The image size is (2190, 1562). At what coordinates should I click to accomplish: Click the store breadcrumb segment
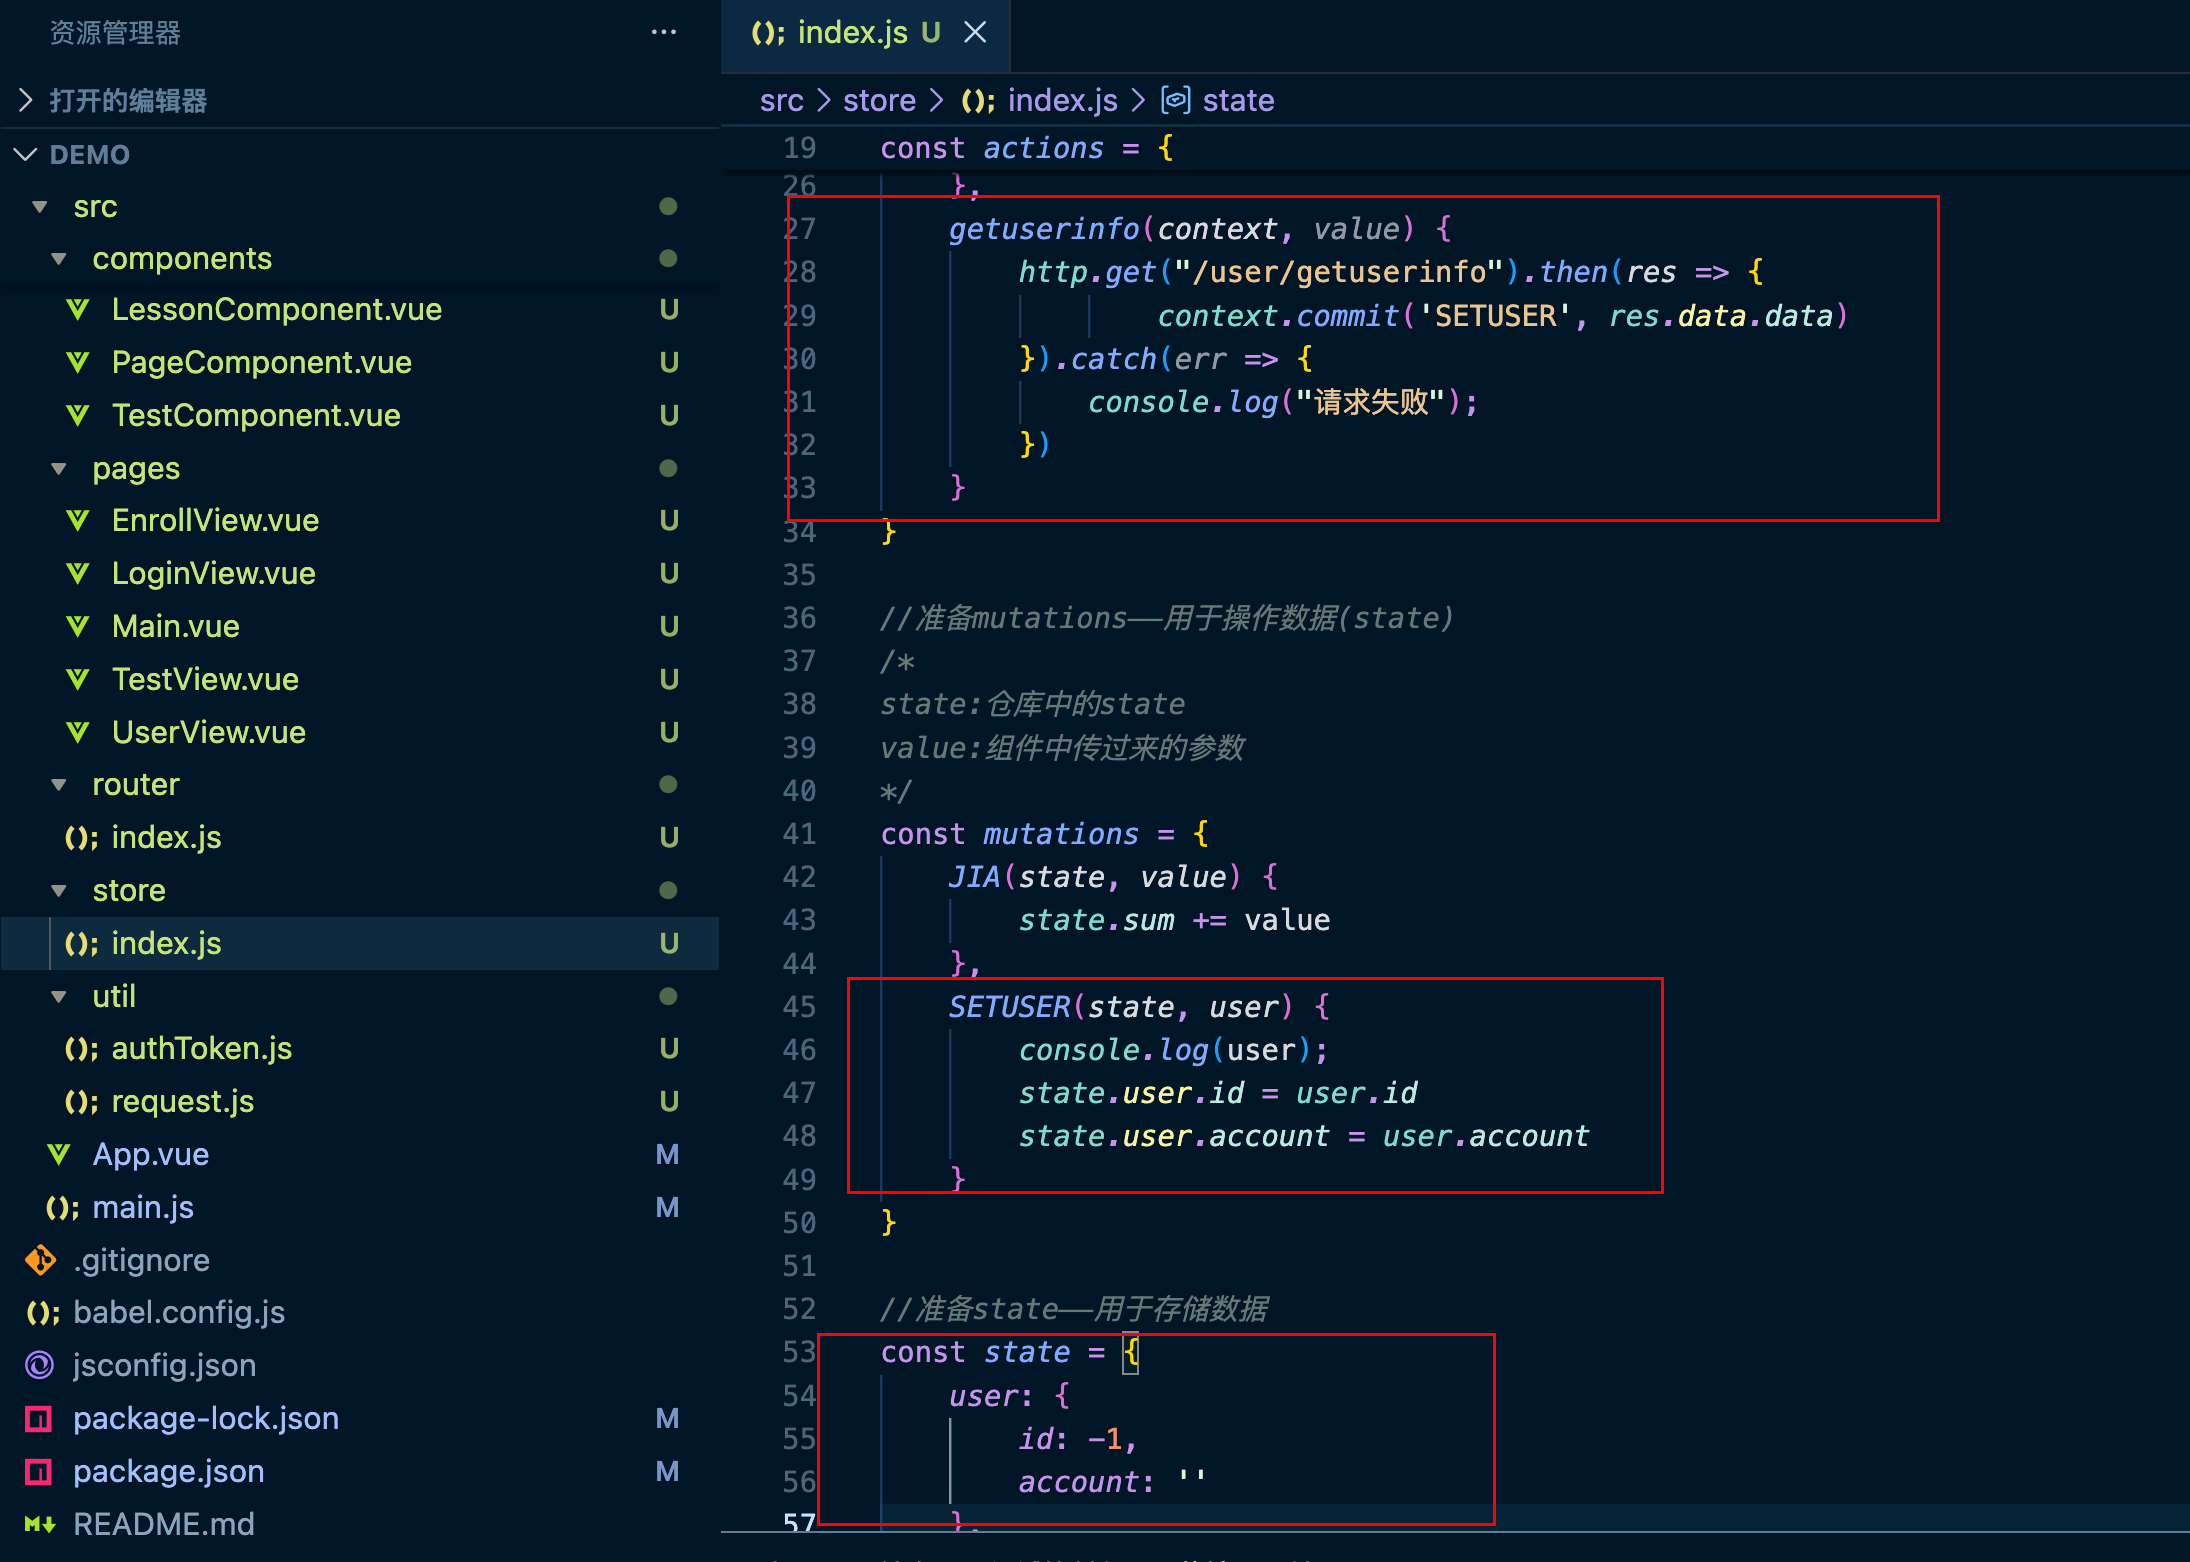(x=879, y=100)
